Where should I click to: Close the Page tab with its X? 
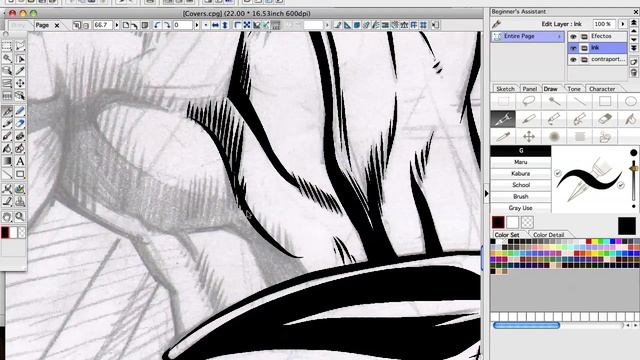coord(57,25)
